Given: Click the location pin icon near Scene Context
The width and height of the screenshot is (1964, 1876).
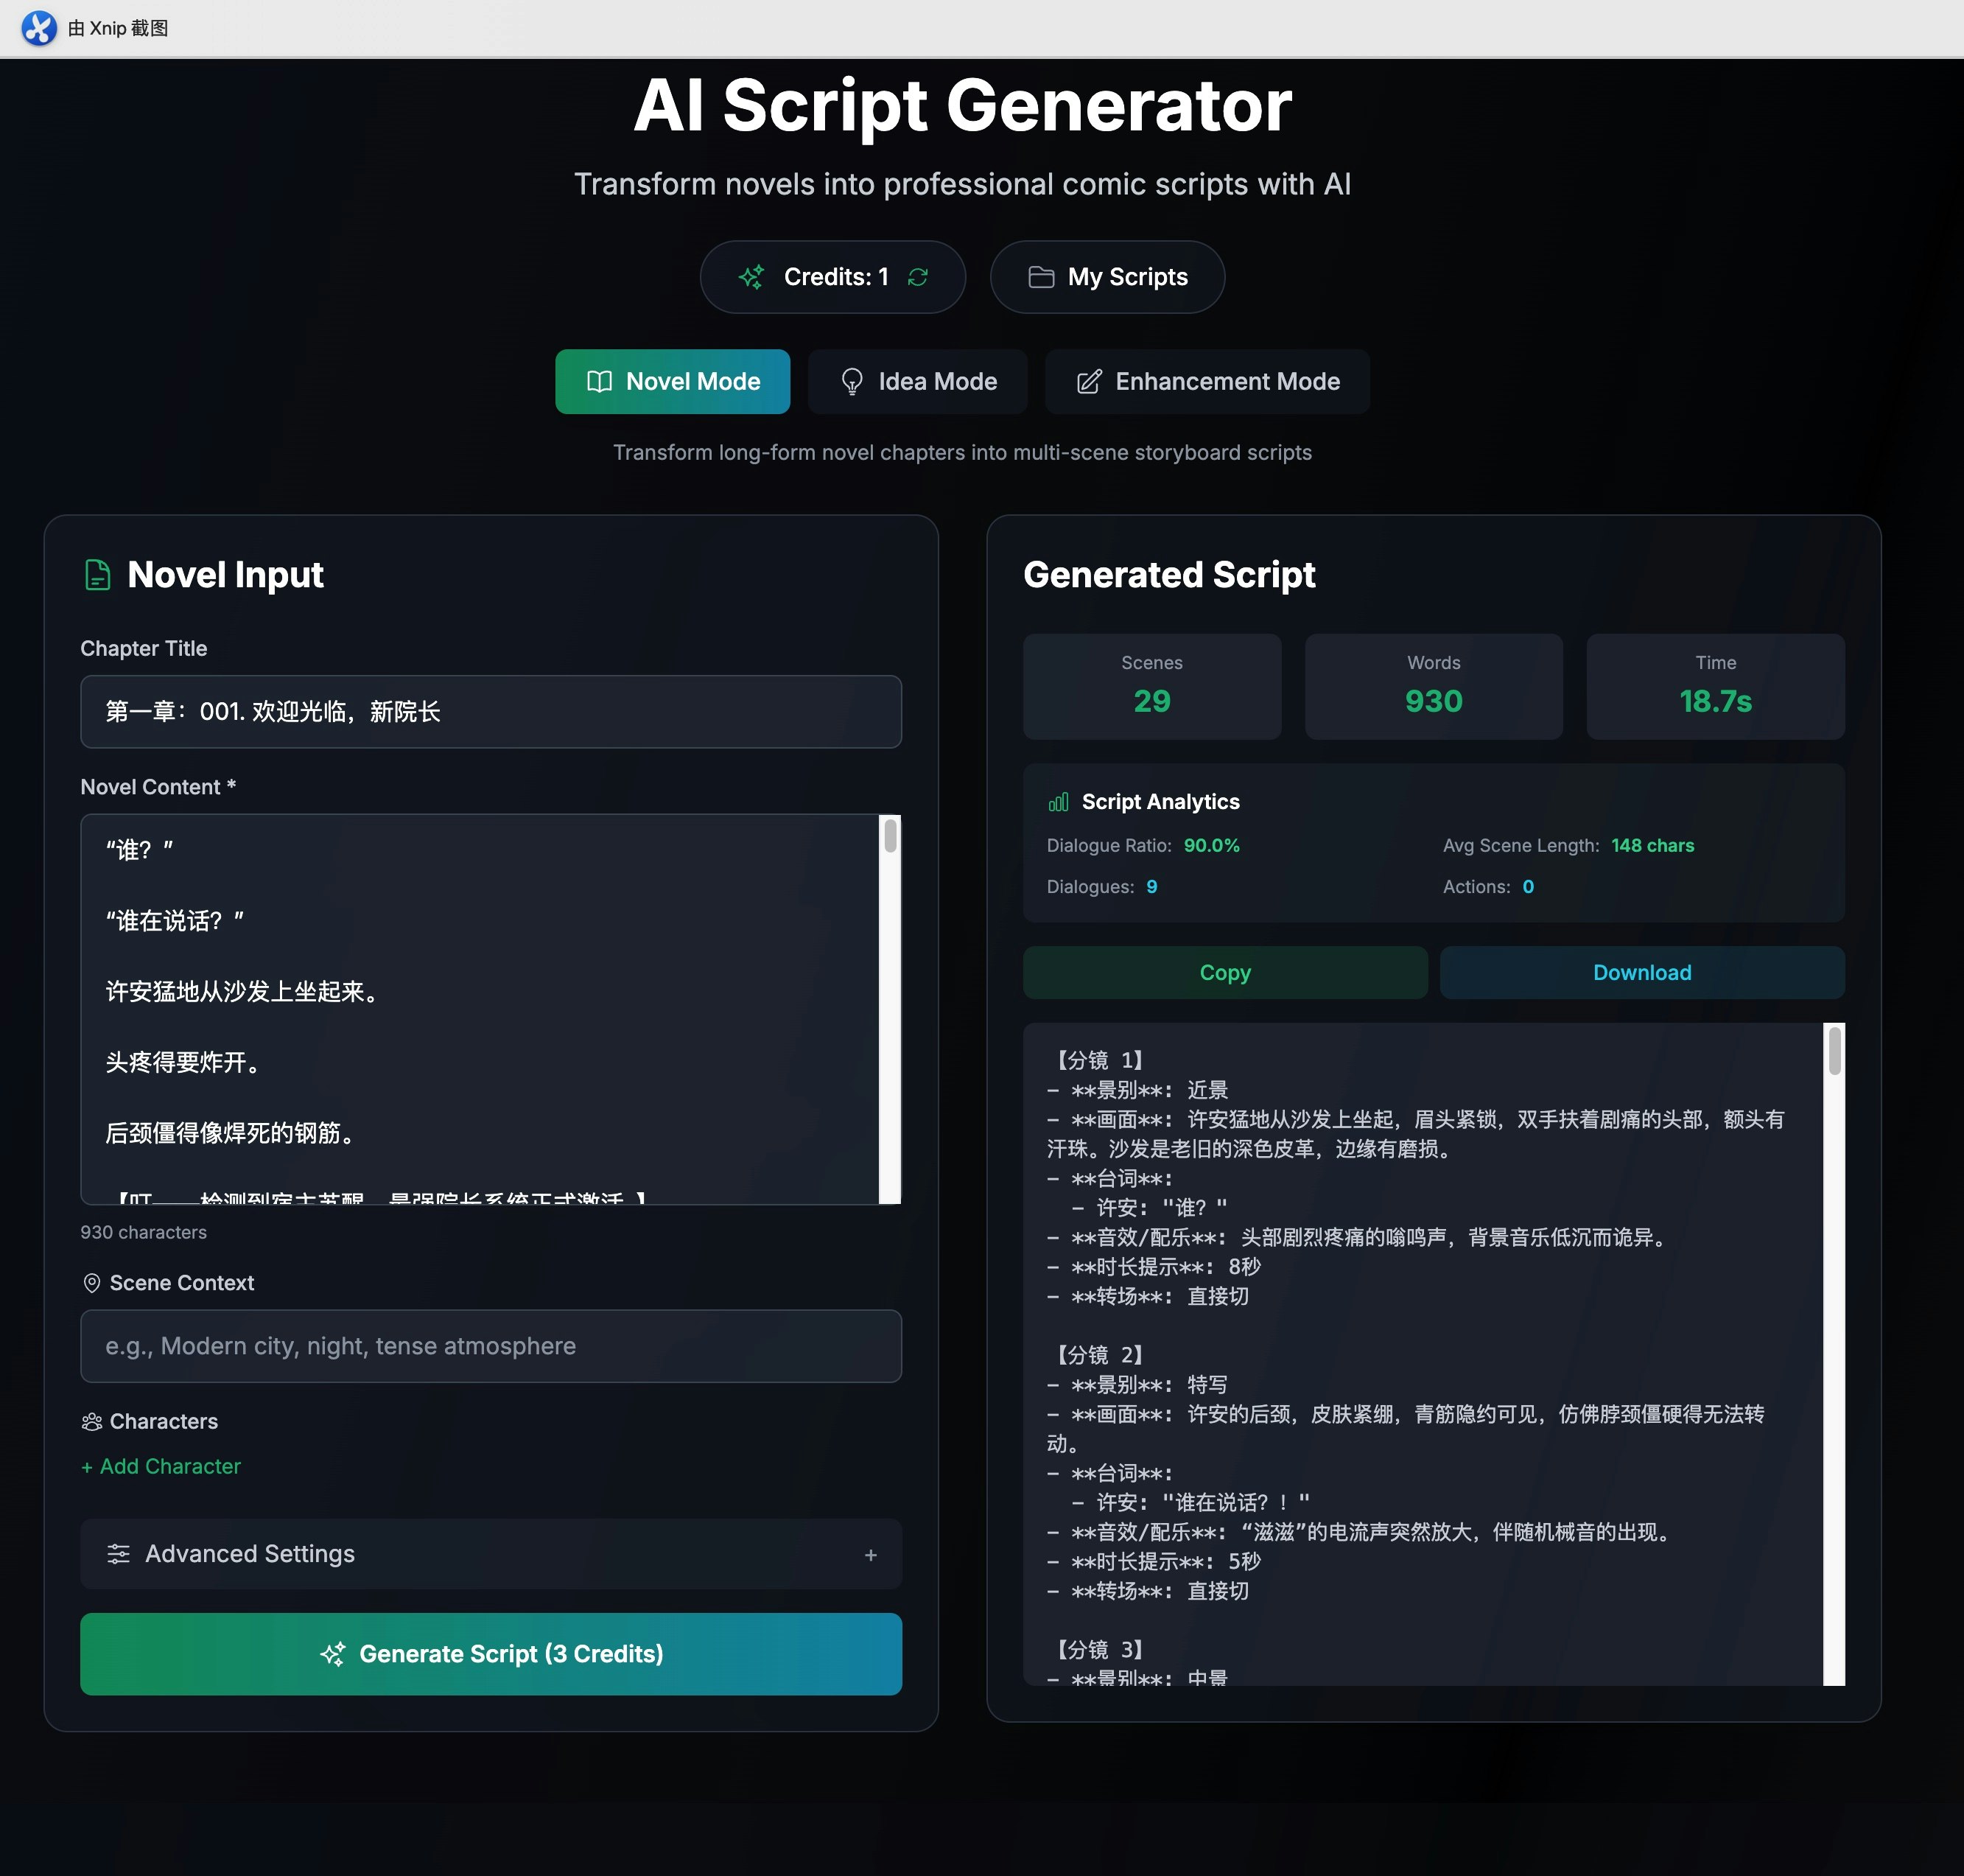Looking at the screenshot, I should [92, 1283].
